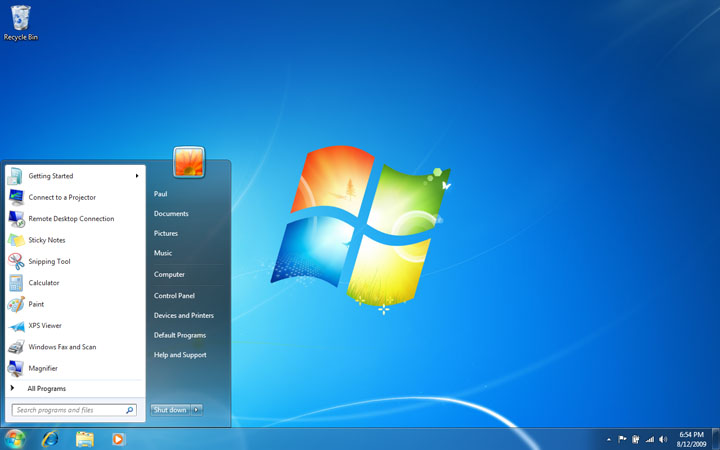Click the Search programs and files box

tap(68, 410)
